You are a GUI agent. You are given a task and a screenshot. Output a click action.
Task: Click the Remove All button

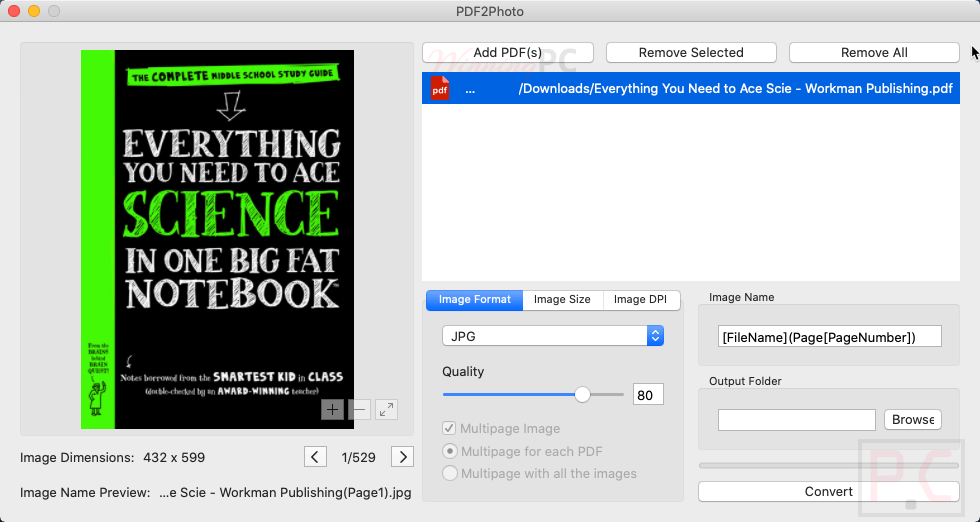click(874, 53)
